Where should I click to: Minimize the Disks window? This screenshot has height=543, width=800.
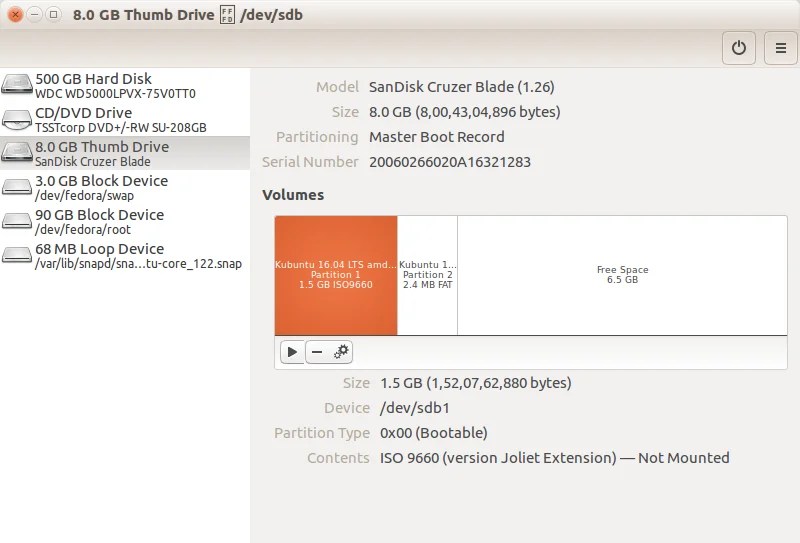click(x=34, y=14)
